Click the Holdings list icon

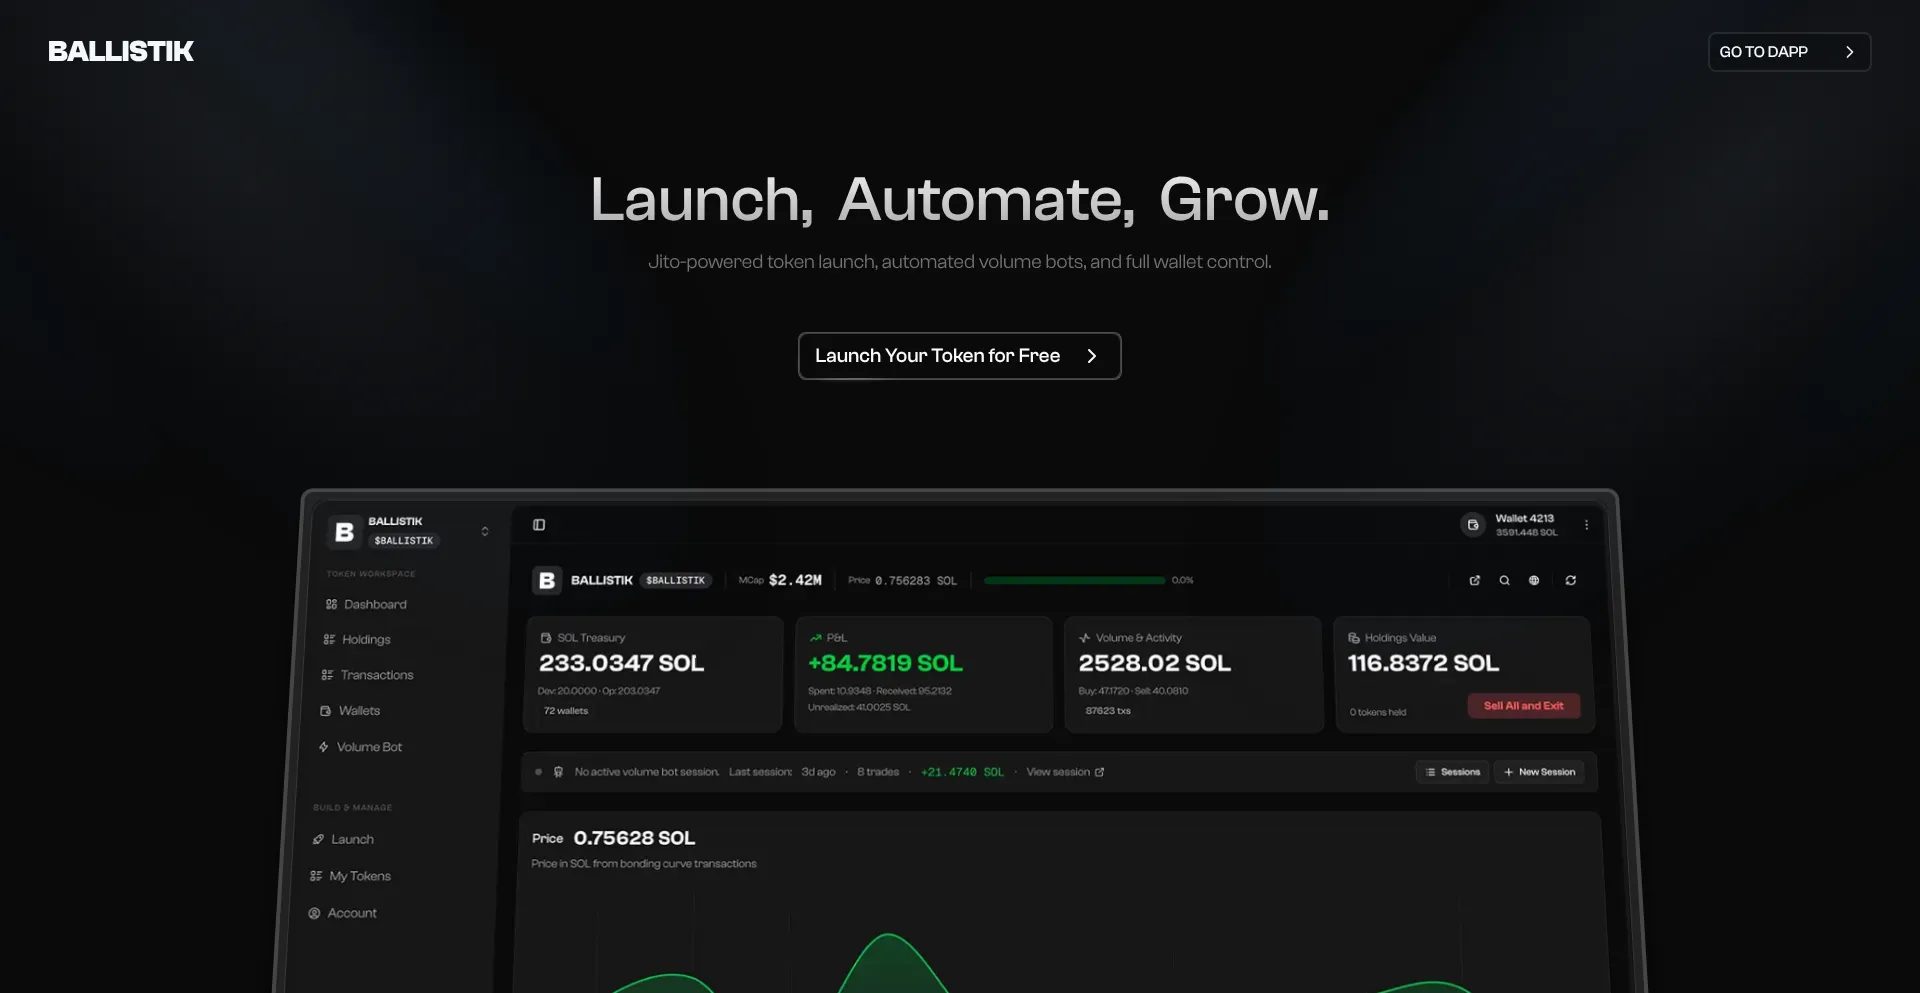(x=329, y=640)
